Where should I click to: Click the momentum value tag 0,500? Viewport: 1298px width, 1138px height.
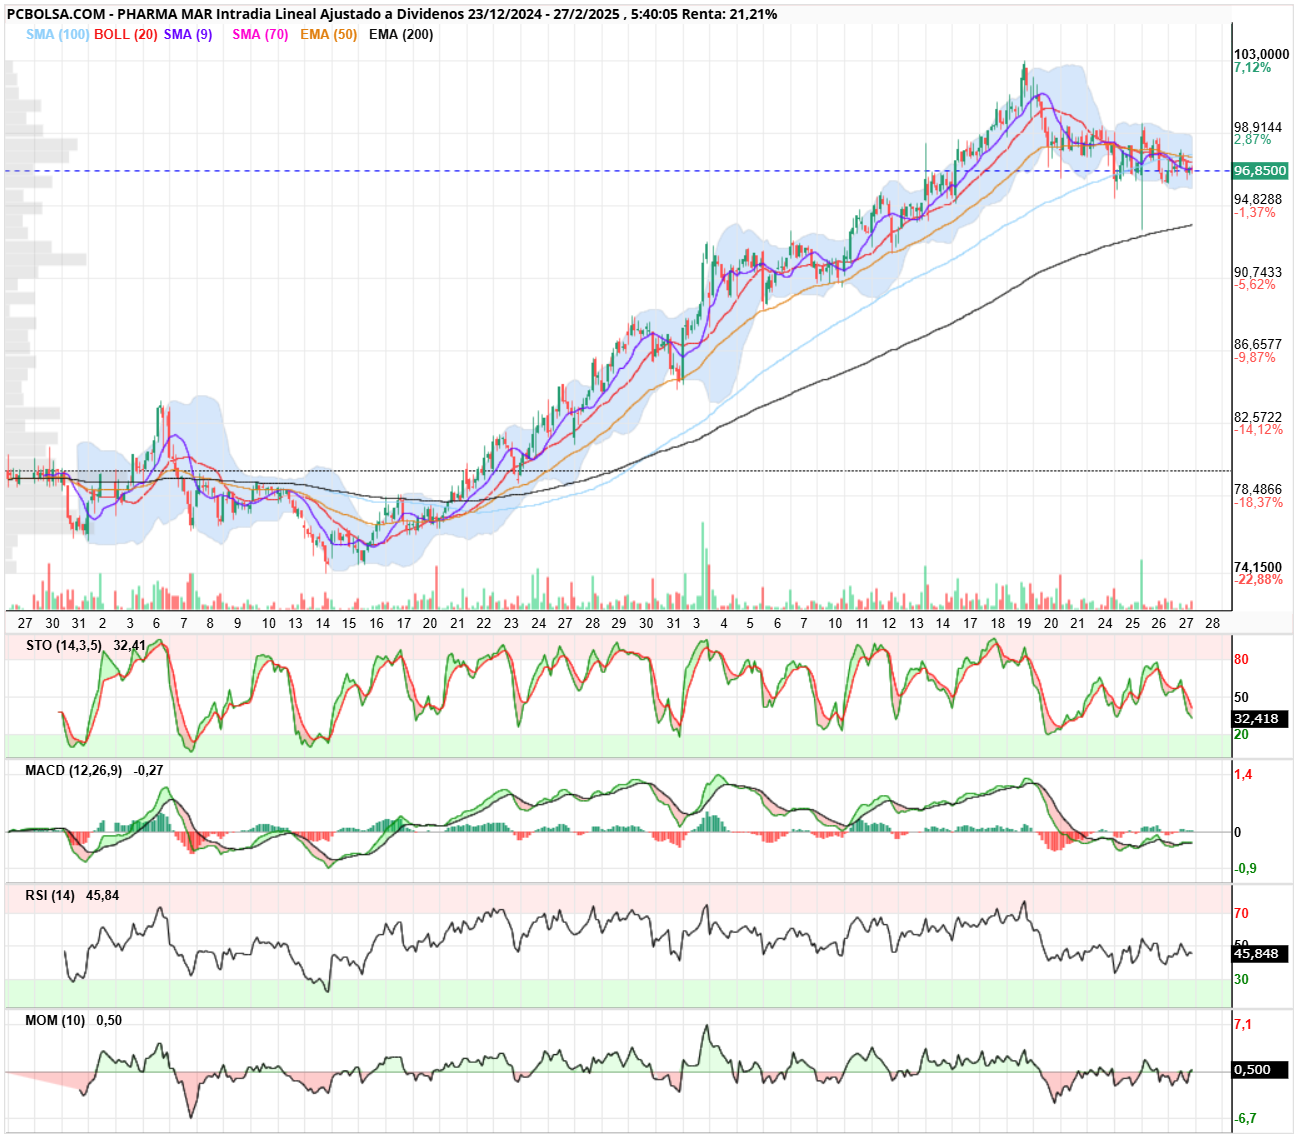(1260, 1070)
